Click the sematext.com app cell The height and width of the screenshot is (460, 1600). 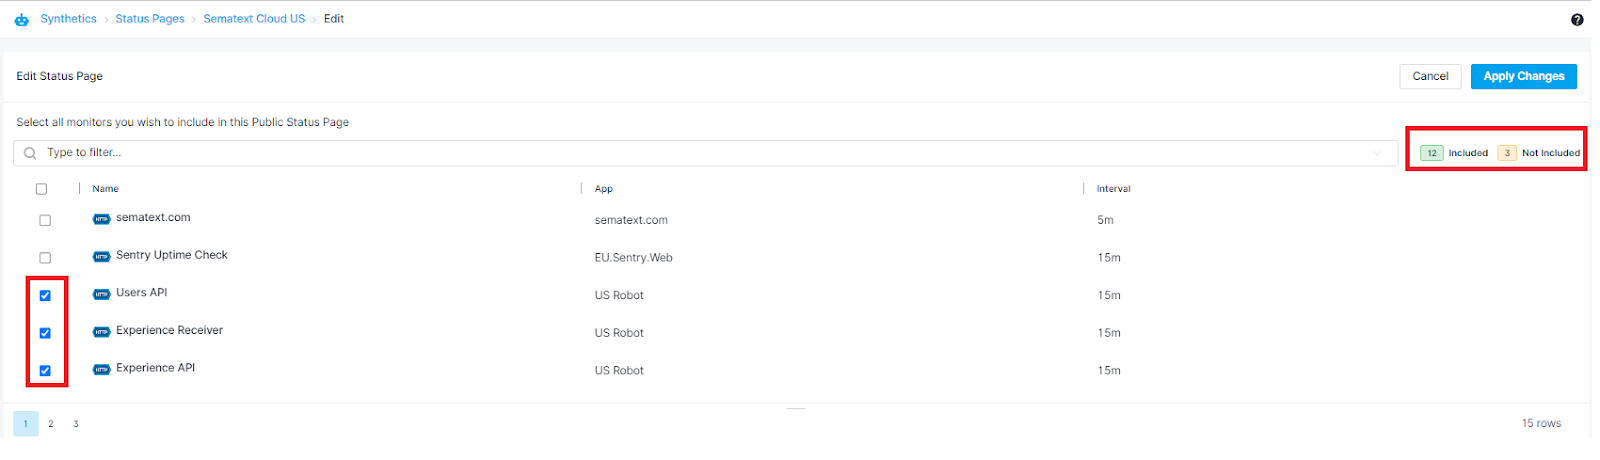[x=631, y=220]
